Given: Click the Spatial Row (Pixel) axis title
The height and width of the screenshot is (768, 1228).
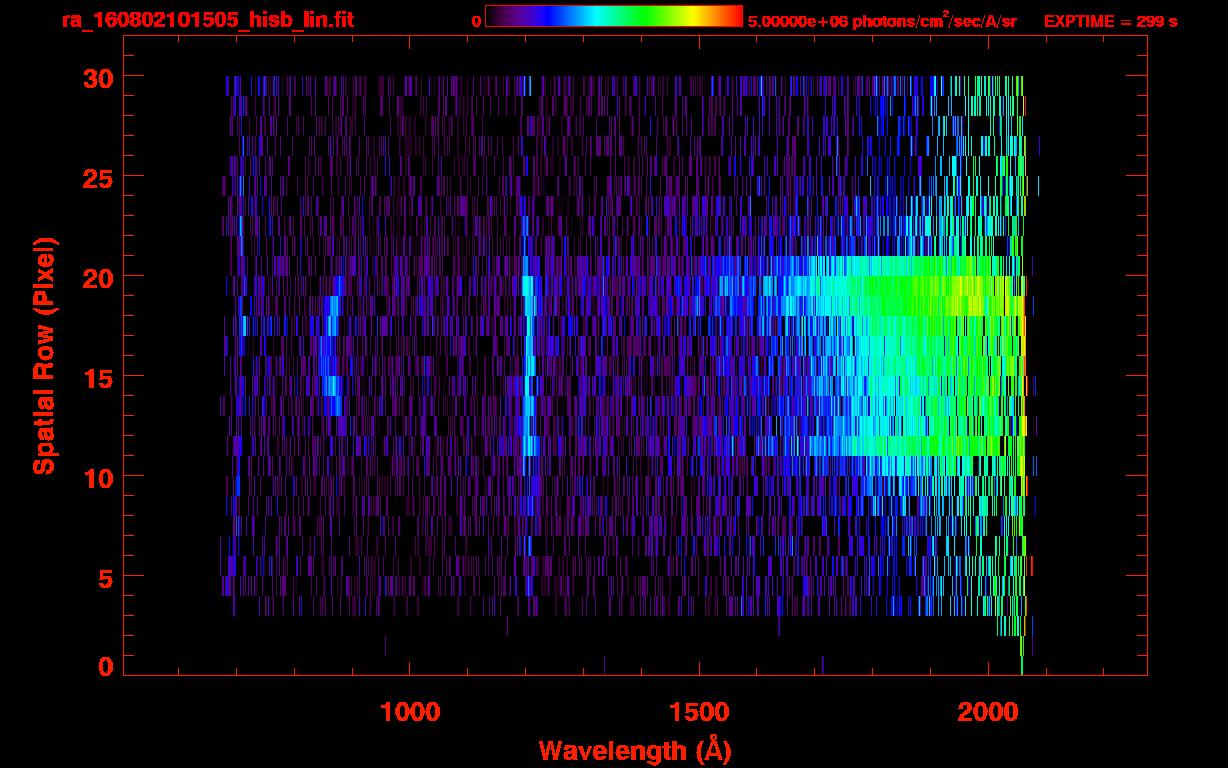Looking at the screenshot, I should [44, 356].
